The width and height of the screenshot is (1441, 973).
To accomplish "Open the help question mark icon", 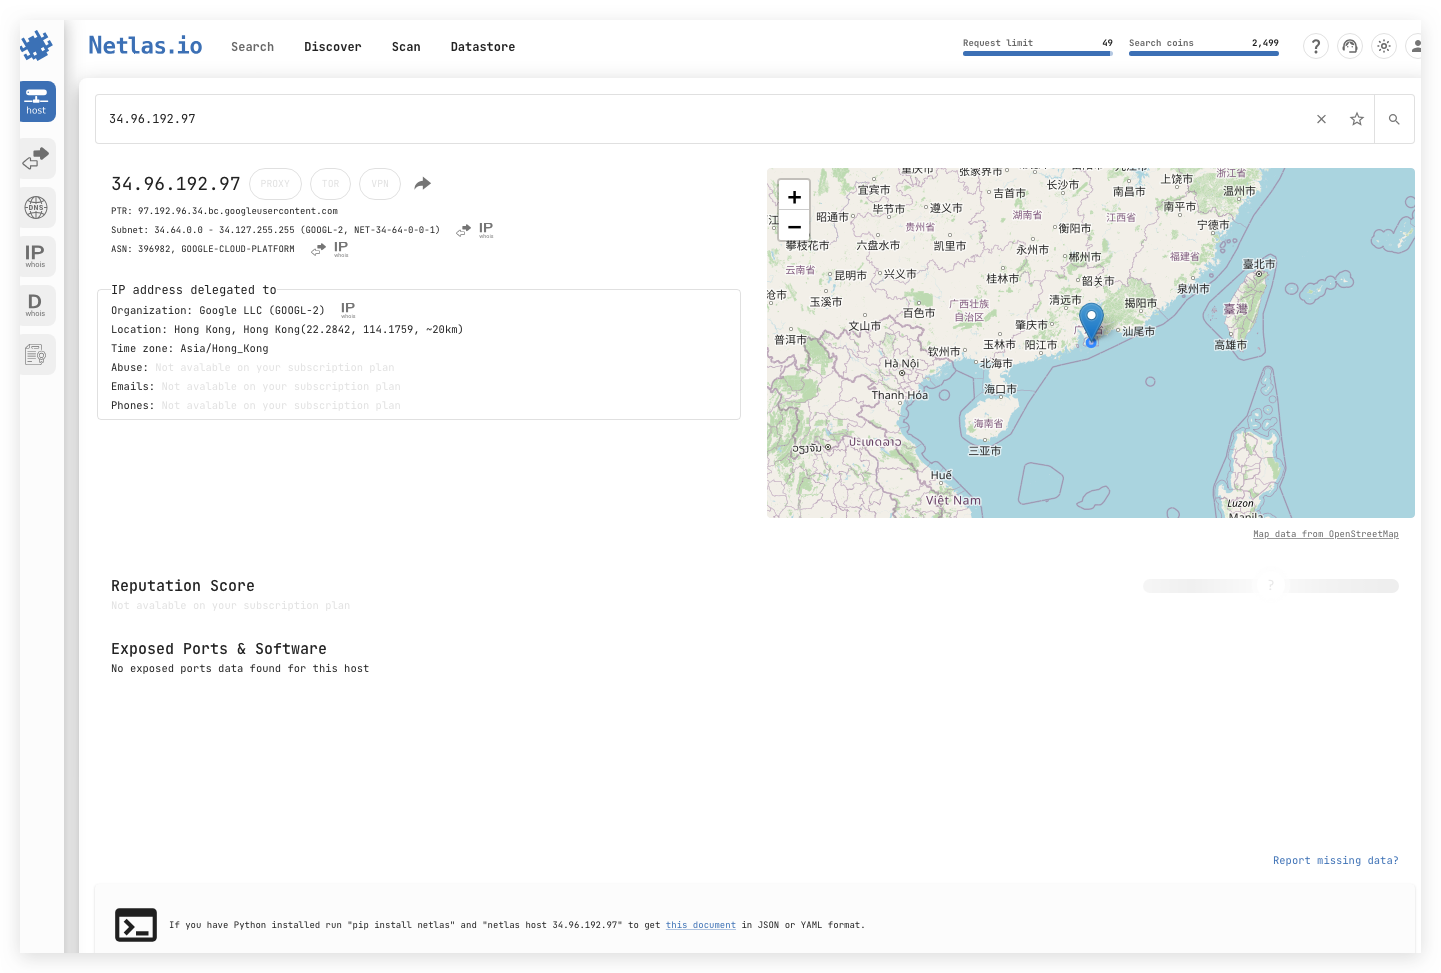I will 1316,46.
